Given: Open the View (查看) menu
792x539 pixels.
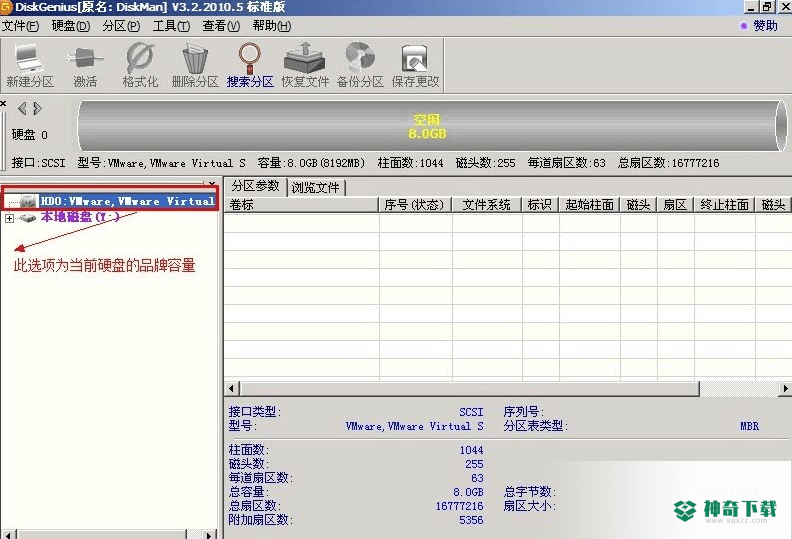Looking at the screenshot, I should point(221,26).
